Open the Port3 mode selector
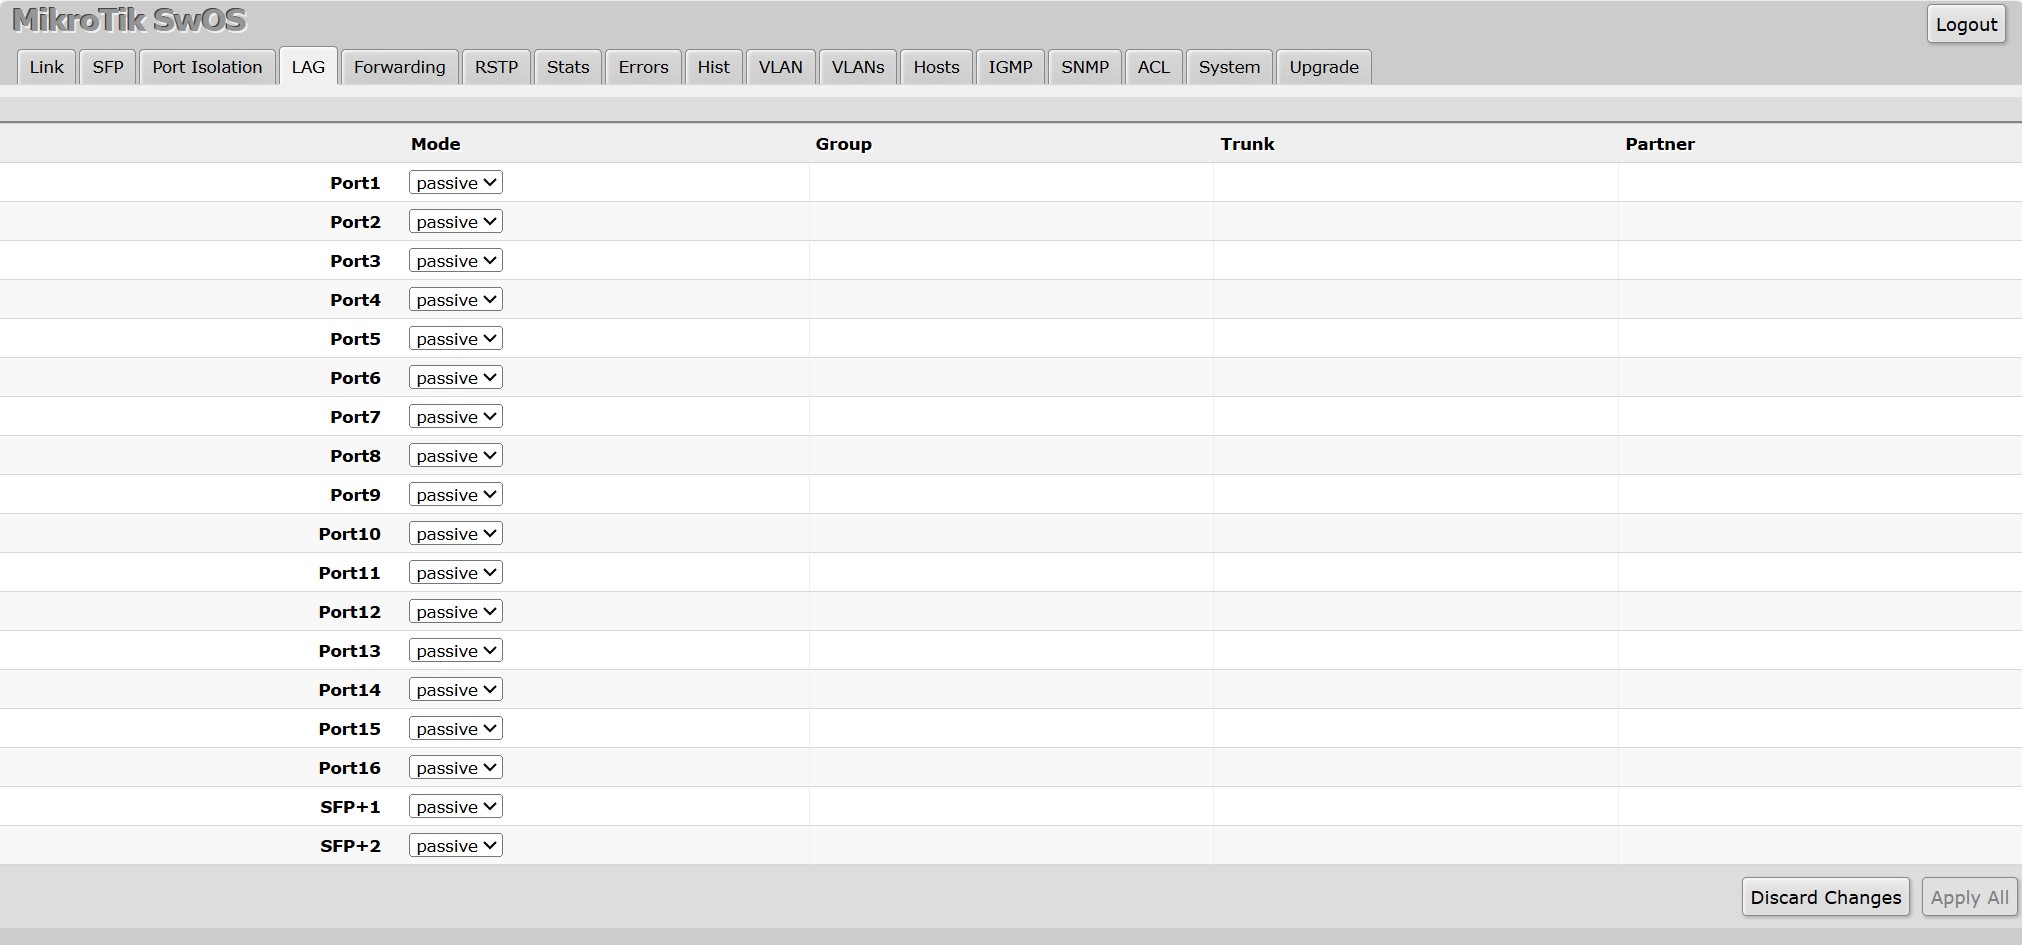2022x945 pixels. (456, 261)
